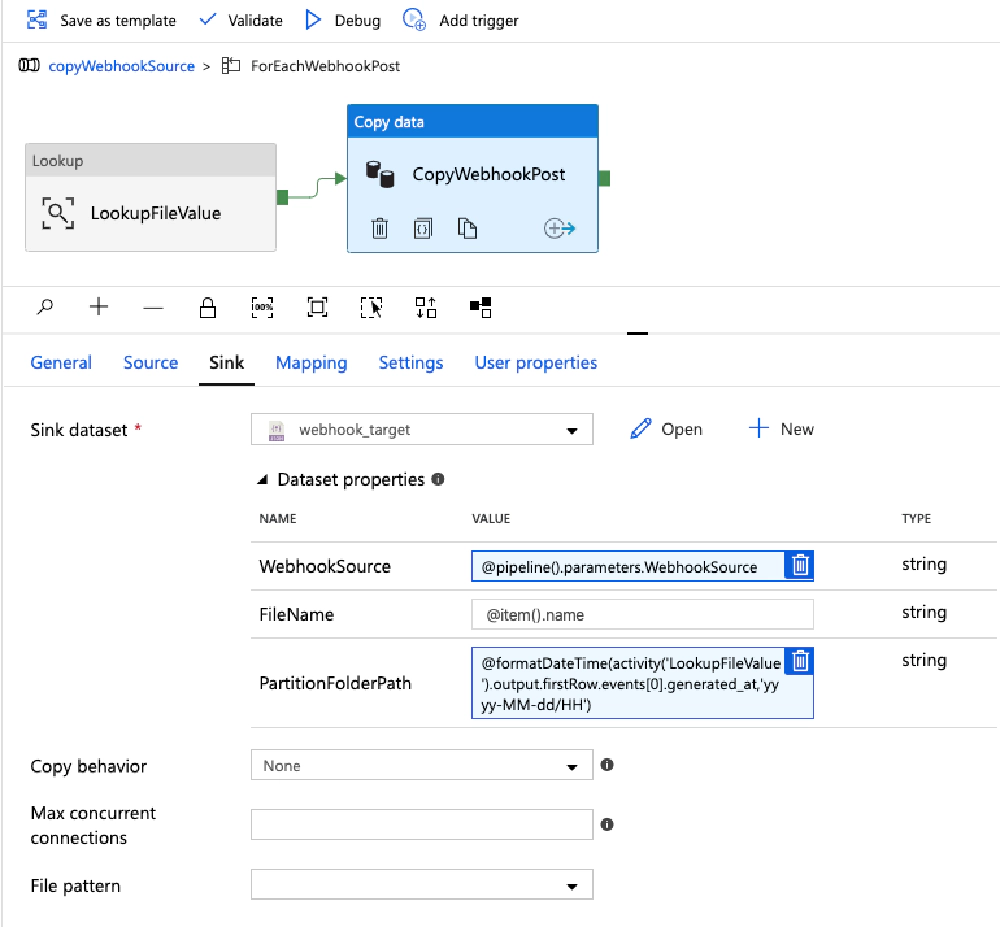Screen dimensions: 1000x927
Task: Zoom in on the pipeline canvas
Action: click(x=99, y=307)
